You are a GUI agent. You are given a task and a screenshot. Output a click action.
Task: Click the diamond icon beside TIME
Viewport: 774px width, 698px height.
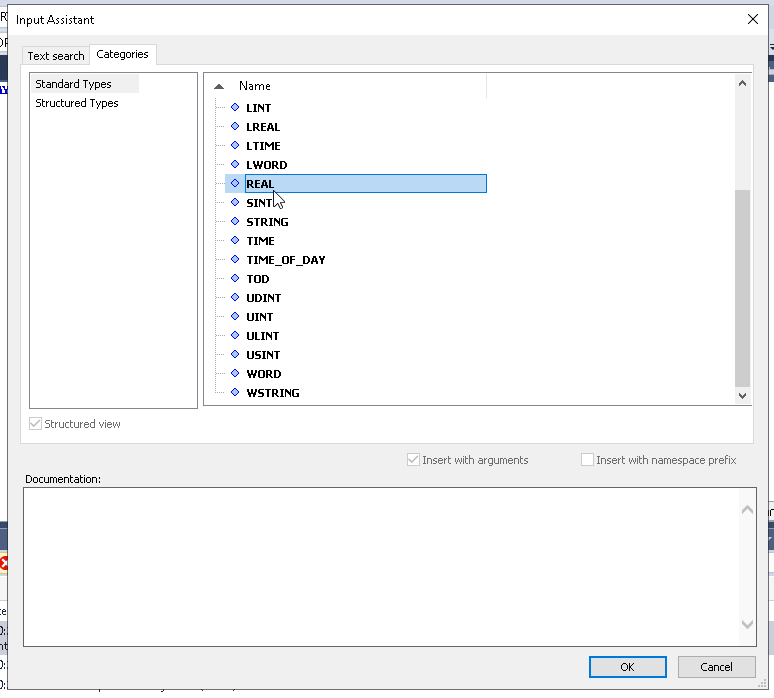[235, 240]
